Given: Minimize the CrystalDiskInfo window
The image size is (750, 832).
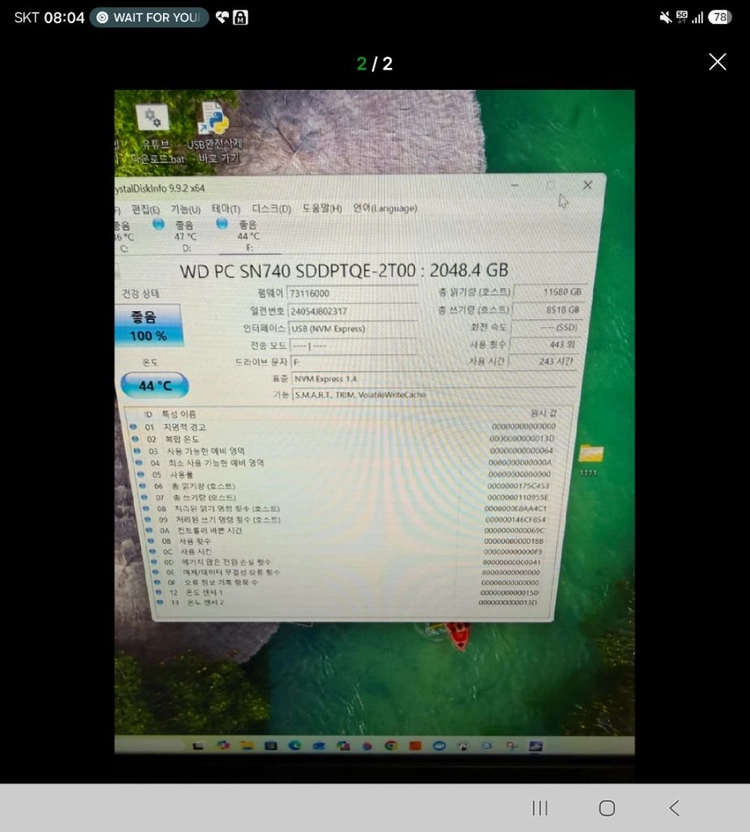Looking at the screenshot, I should click(514, 185).
